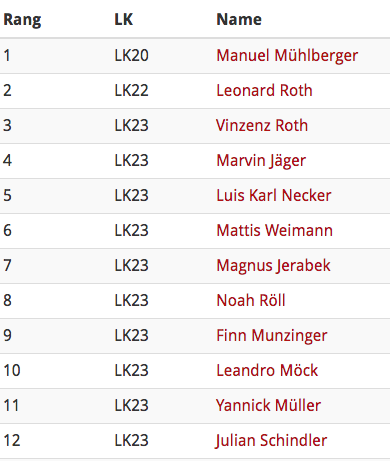Click the Name column header
This screenshot has height=461, width=390.
[x=239, y=19]
